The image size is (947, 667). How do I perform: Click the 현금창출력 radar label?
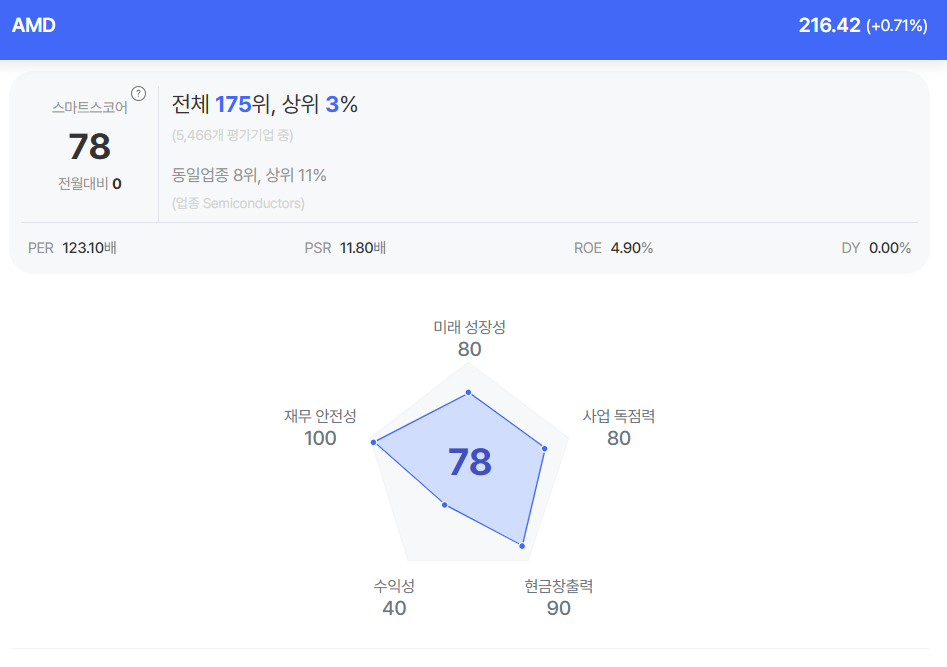click(x=559, y=586)
